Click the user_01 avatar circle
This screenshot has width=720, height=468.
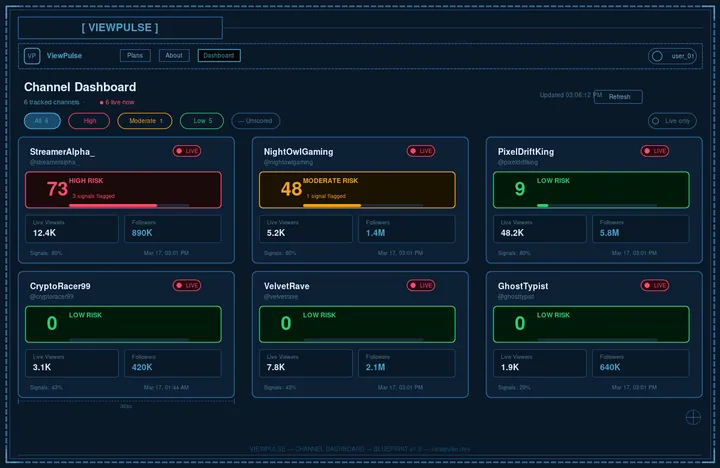[657, 56]
